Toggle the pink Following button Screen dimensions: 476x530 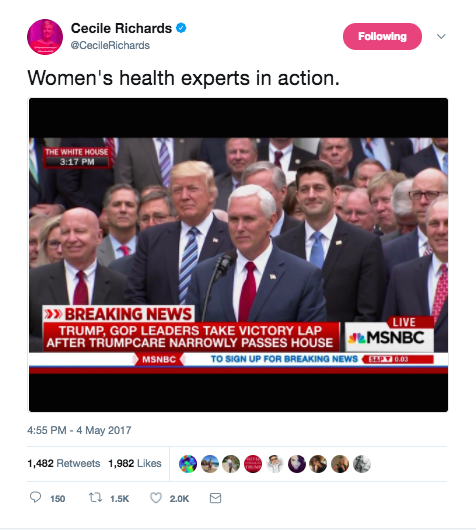tap(382, 37)
